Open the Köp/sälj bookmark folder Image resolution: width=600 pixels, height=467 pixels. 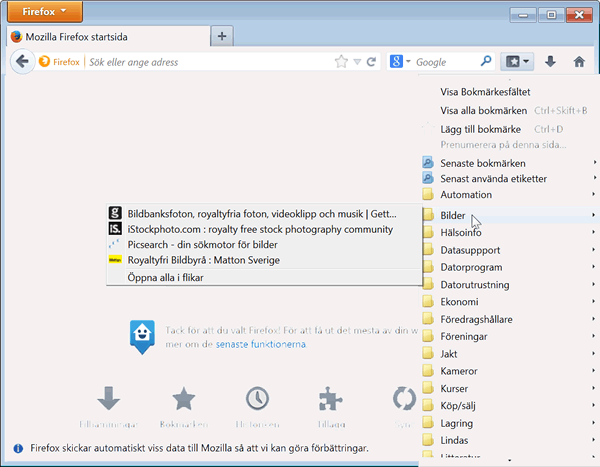pyautogui.click(x=509, y=406)
